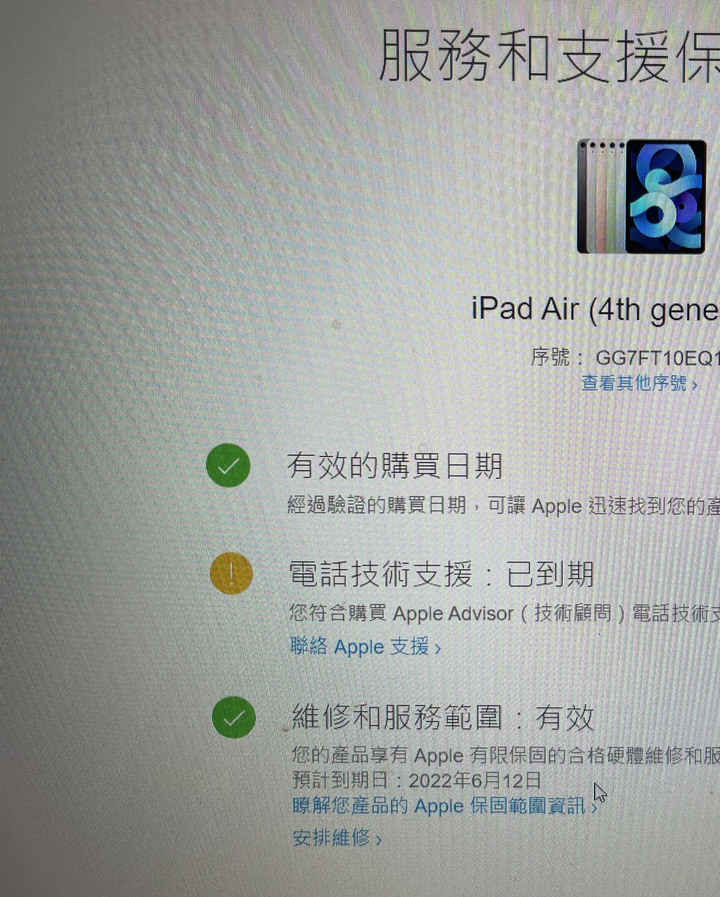Click the 維修和服務範圍:有效 heading
This screenshot has height=897, width=720.
pyautogui.click(x=443, y=717)
